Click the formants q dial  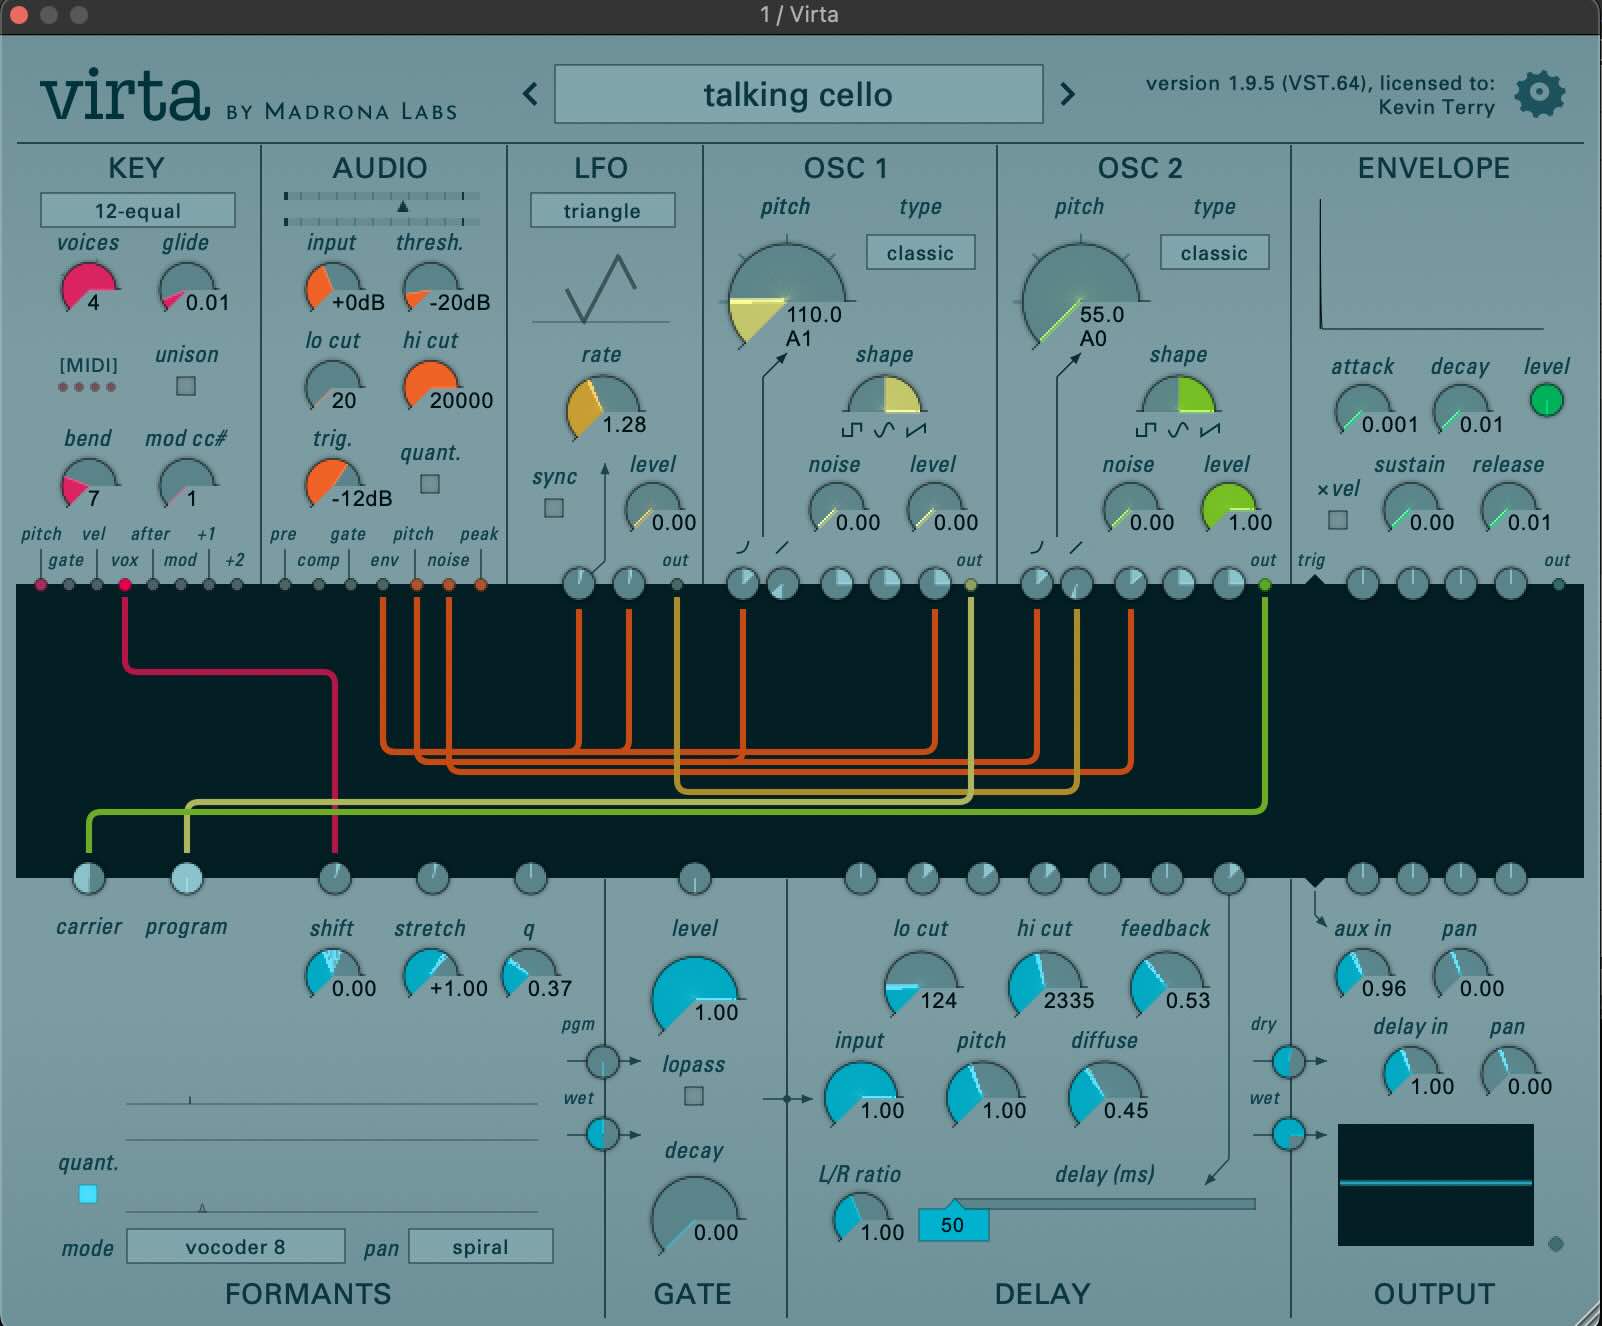529,974
